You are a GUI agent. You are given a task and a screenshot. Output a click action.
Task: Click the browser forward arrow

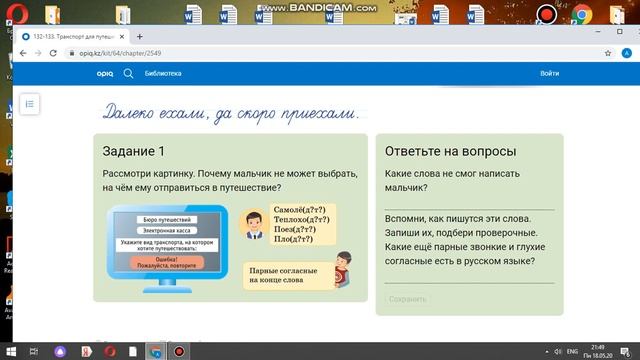point(38,53)
